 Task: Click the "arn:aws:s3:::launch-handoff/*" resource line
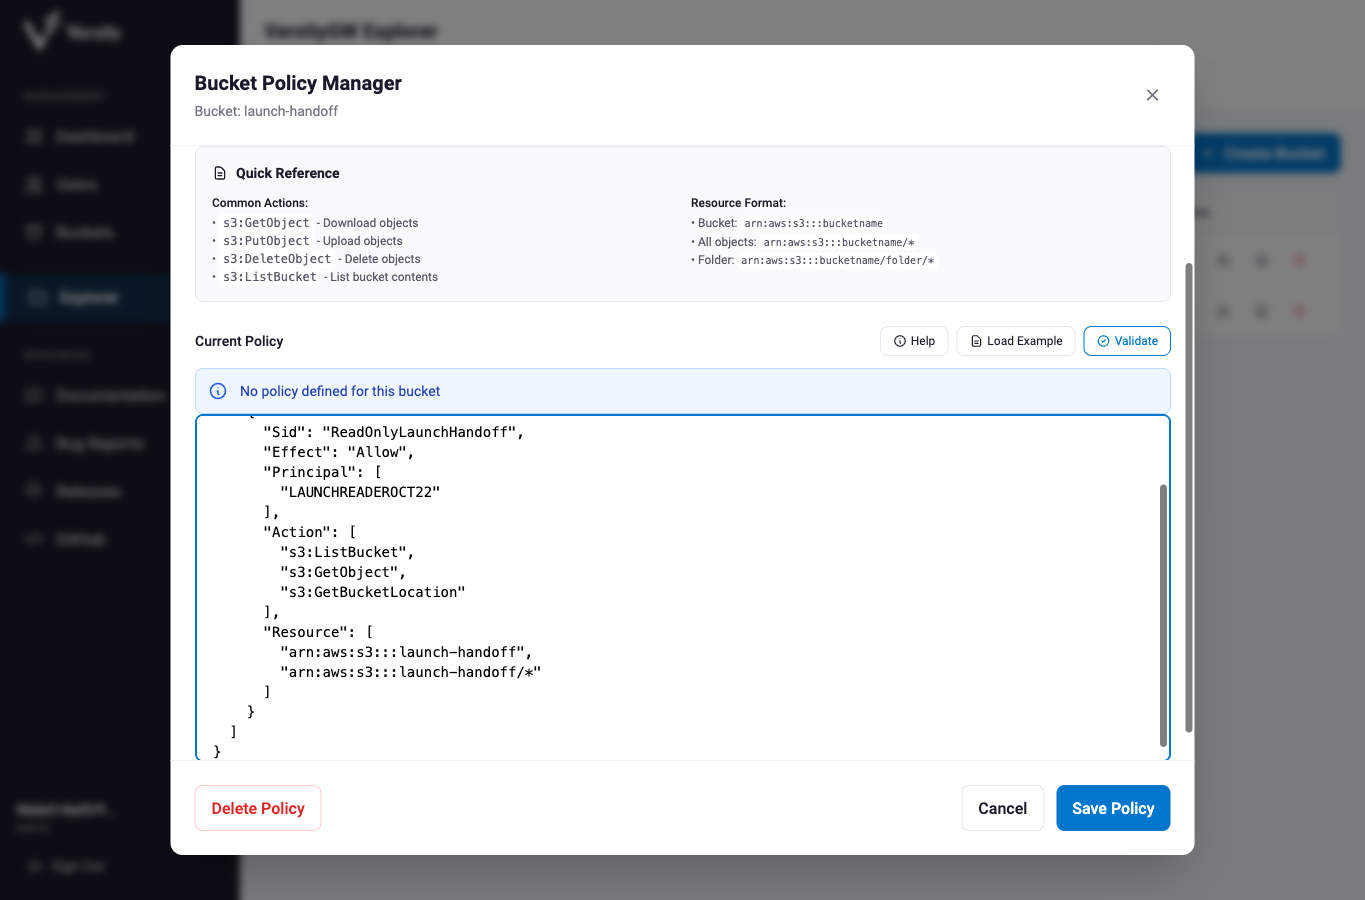411,672
